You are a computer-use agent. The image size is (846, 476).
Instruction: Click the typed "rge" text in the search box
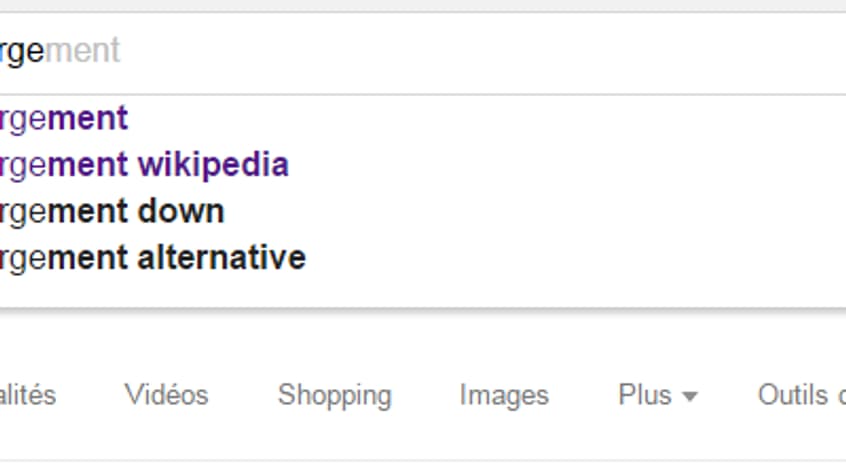pos(22,51)
